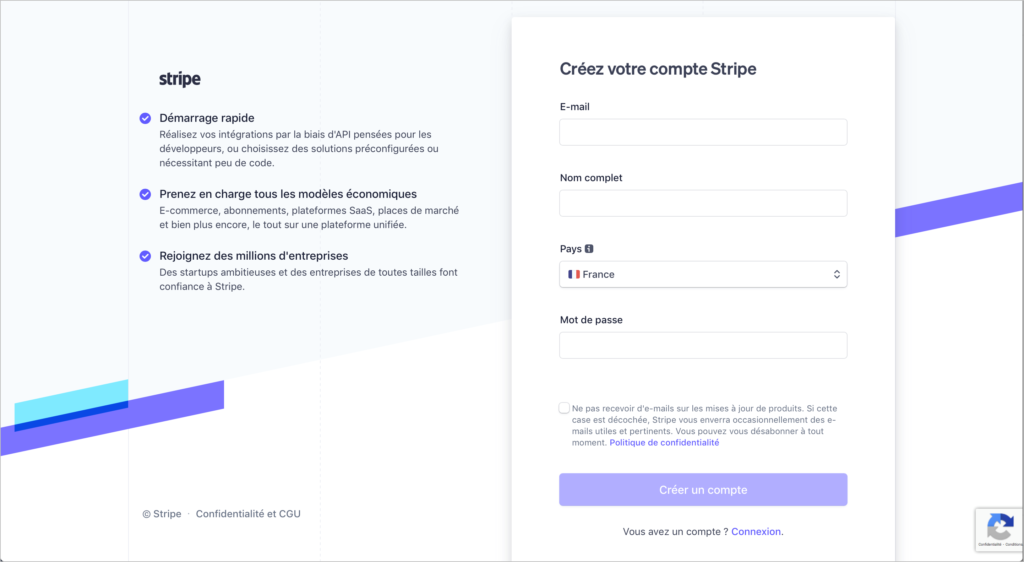Toggle the product update emails opt-out checkbox

tap(564, 408)
